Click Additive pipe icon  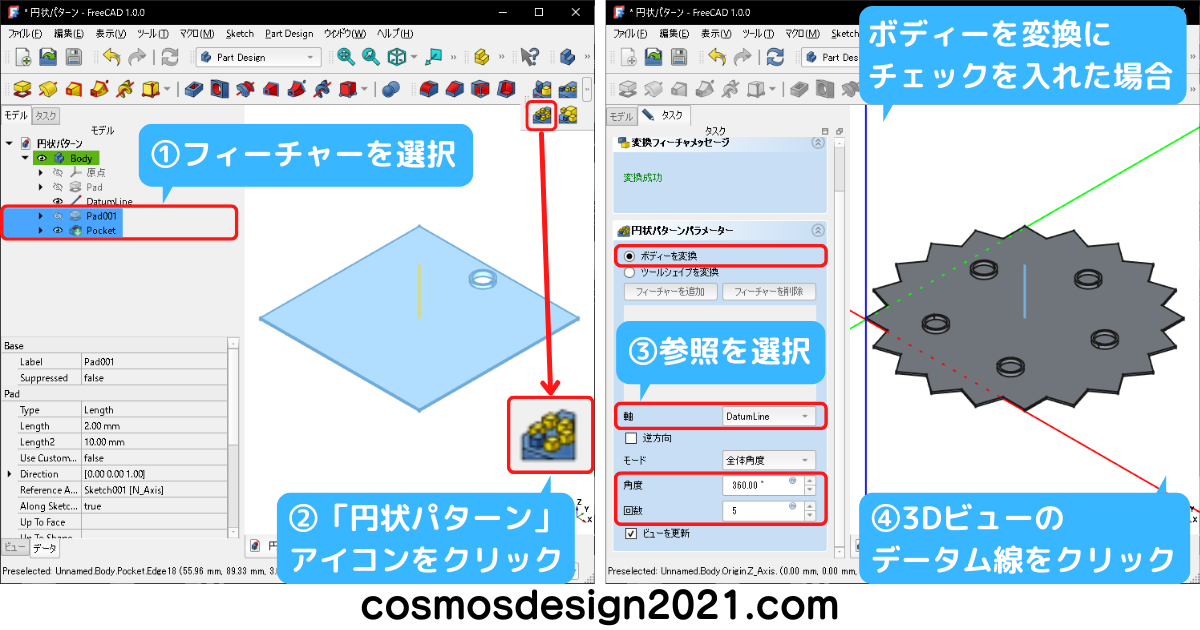point(99,89)
